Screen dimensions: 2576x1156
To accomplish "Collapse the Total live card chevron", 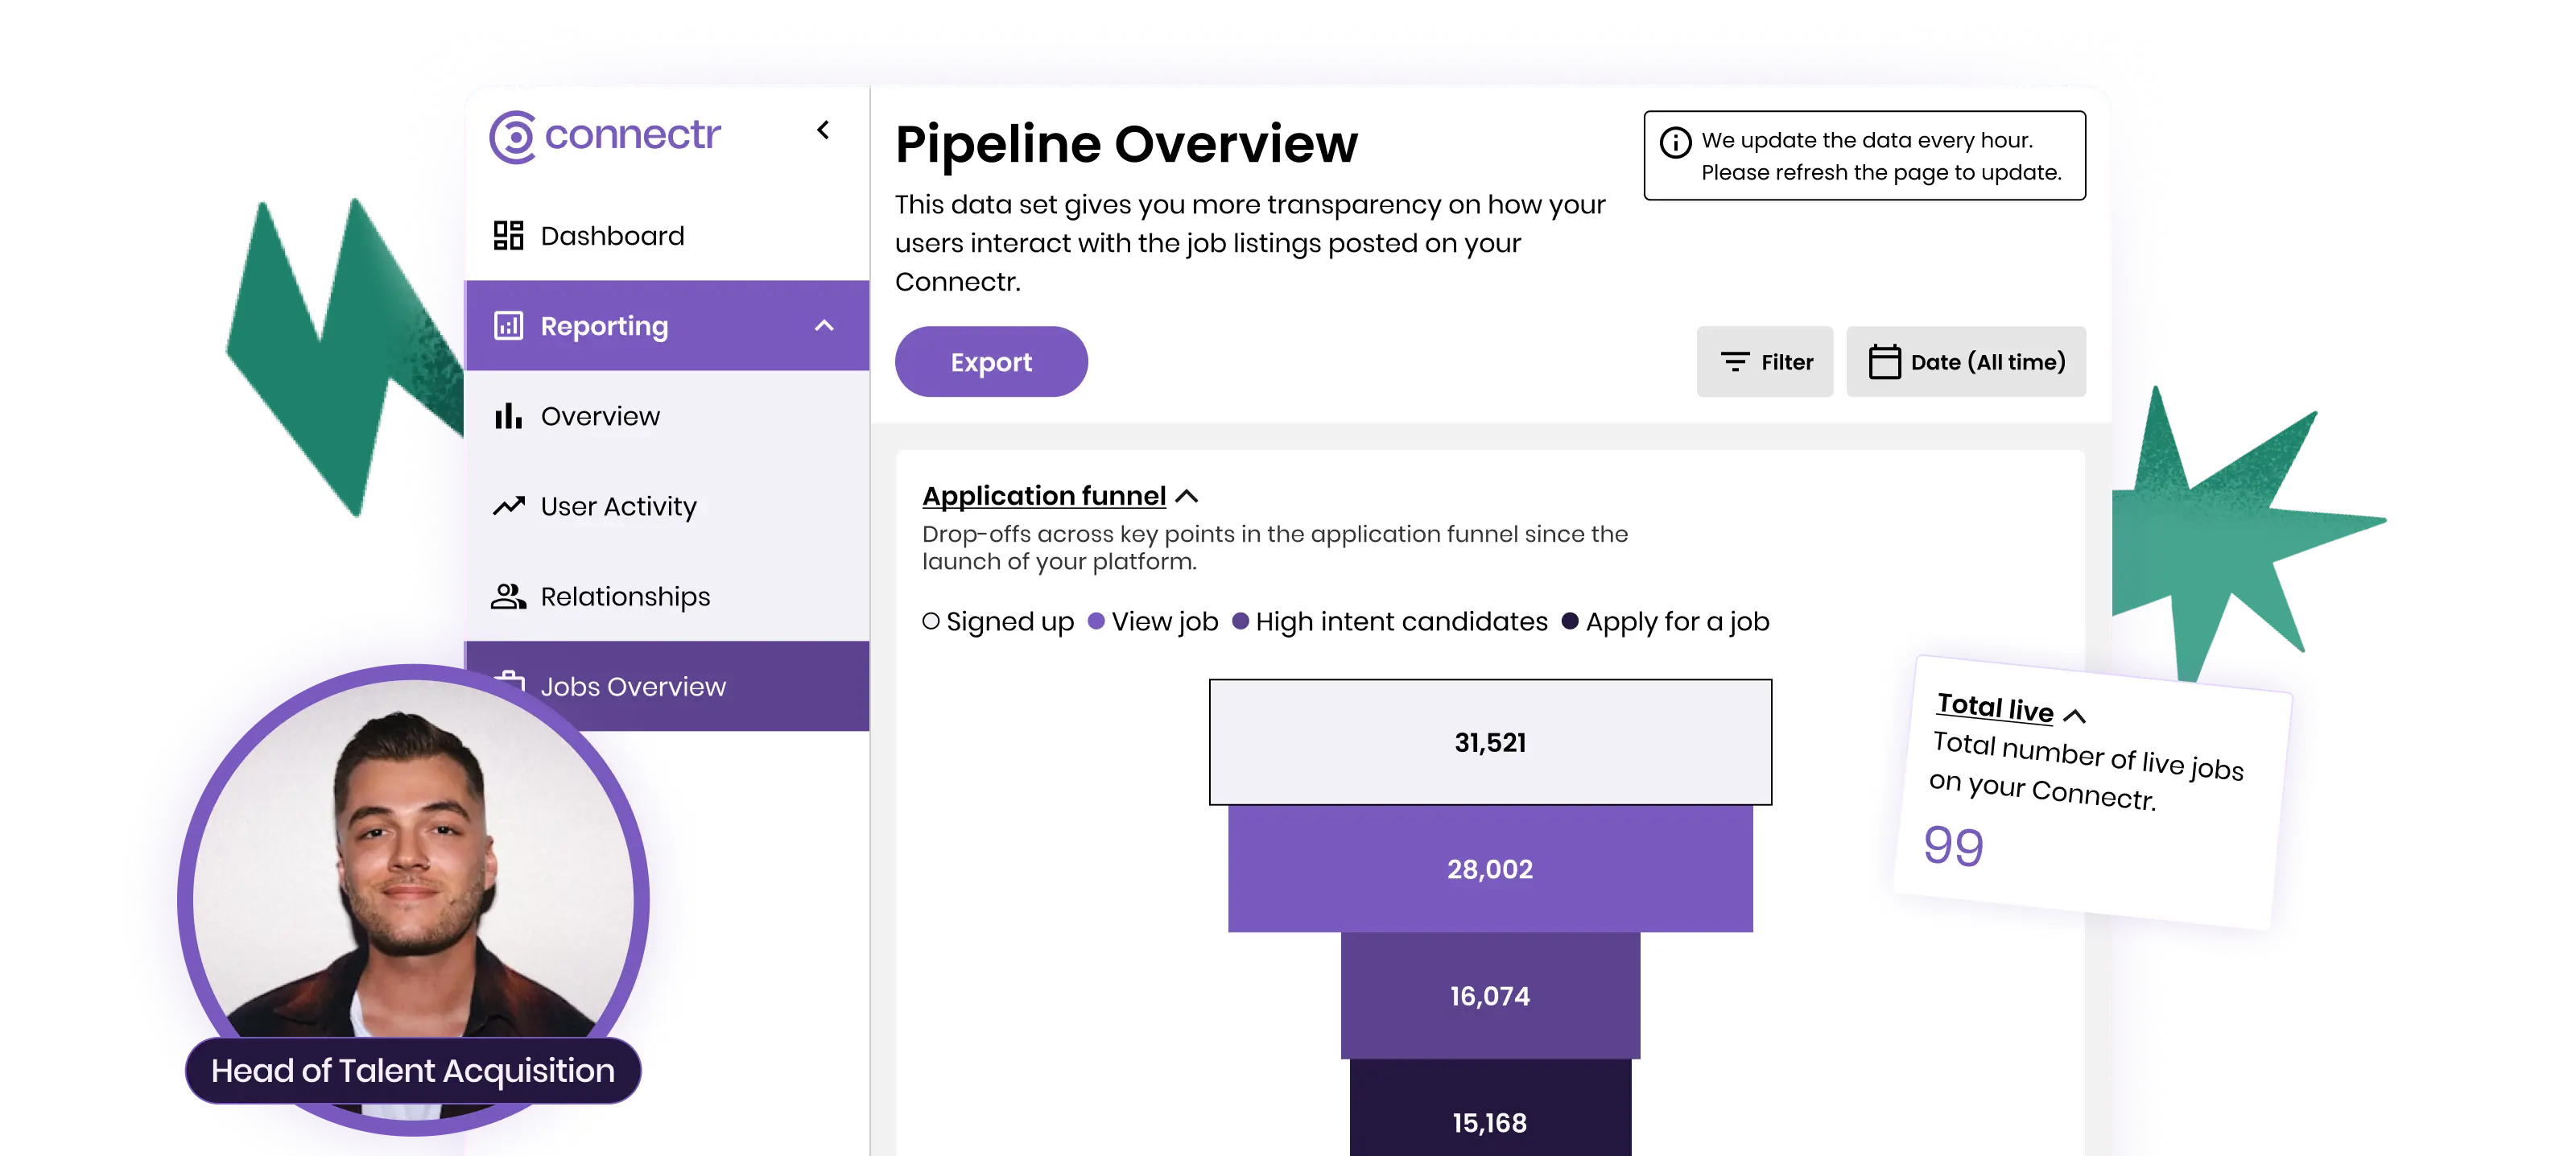I will point(2077,713).
